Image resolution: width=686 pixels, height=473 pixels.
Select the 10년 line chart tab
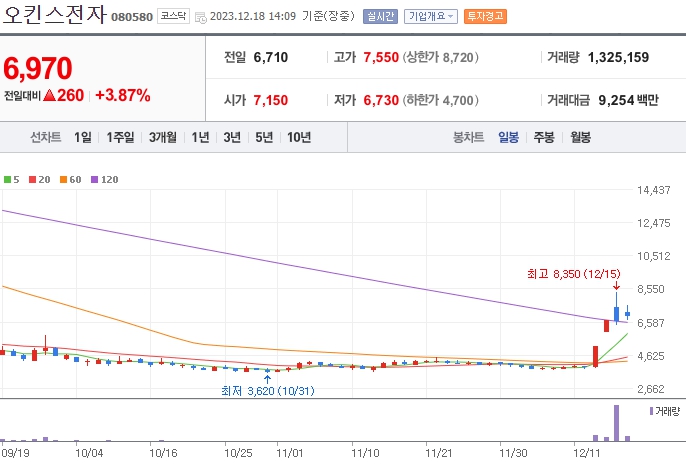click(x=299, y=137)
